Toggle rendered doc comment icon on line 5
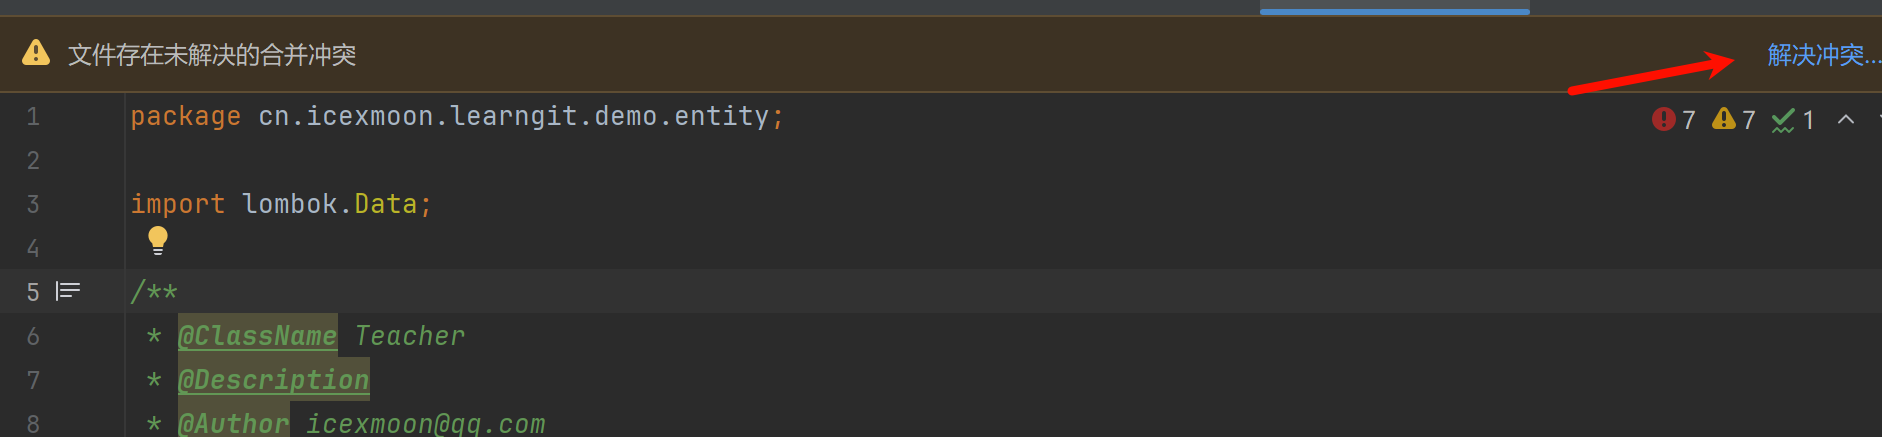This screenshot has height=437, width=1882. point(68,291)
